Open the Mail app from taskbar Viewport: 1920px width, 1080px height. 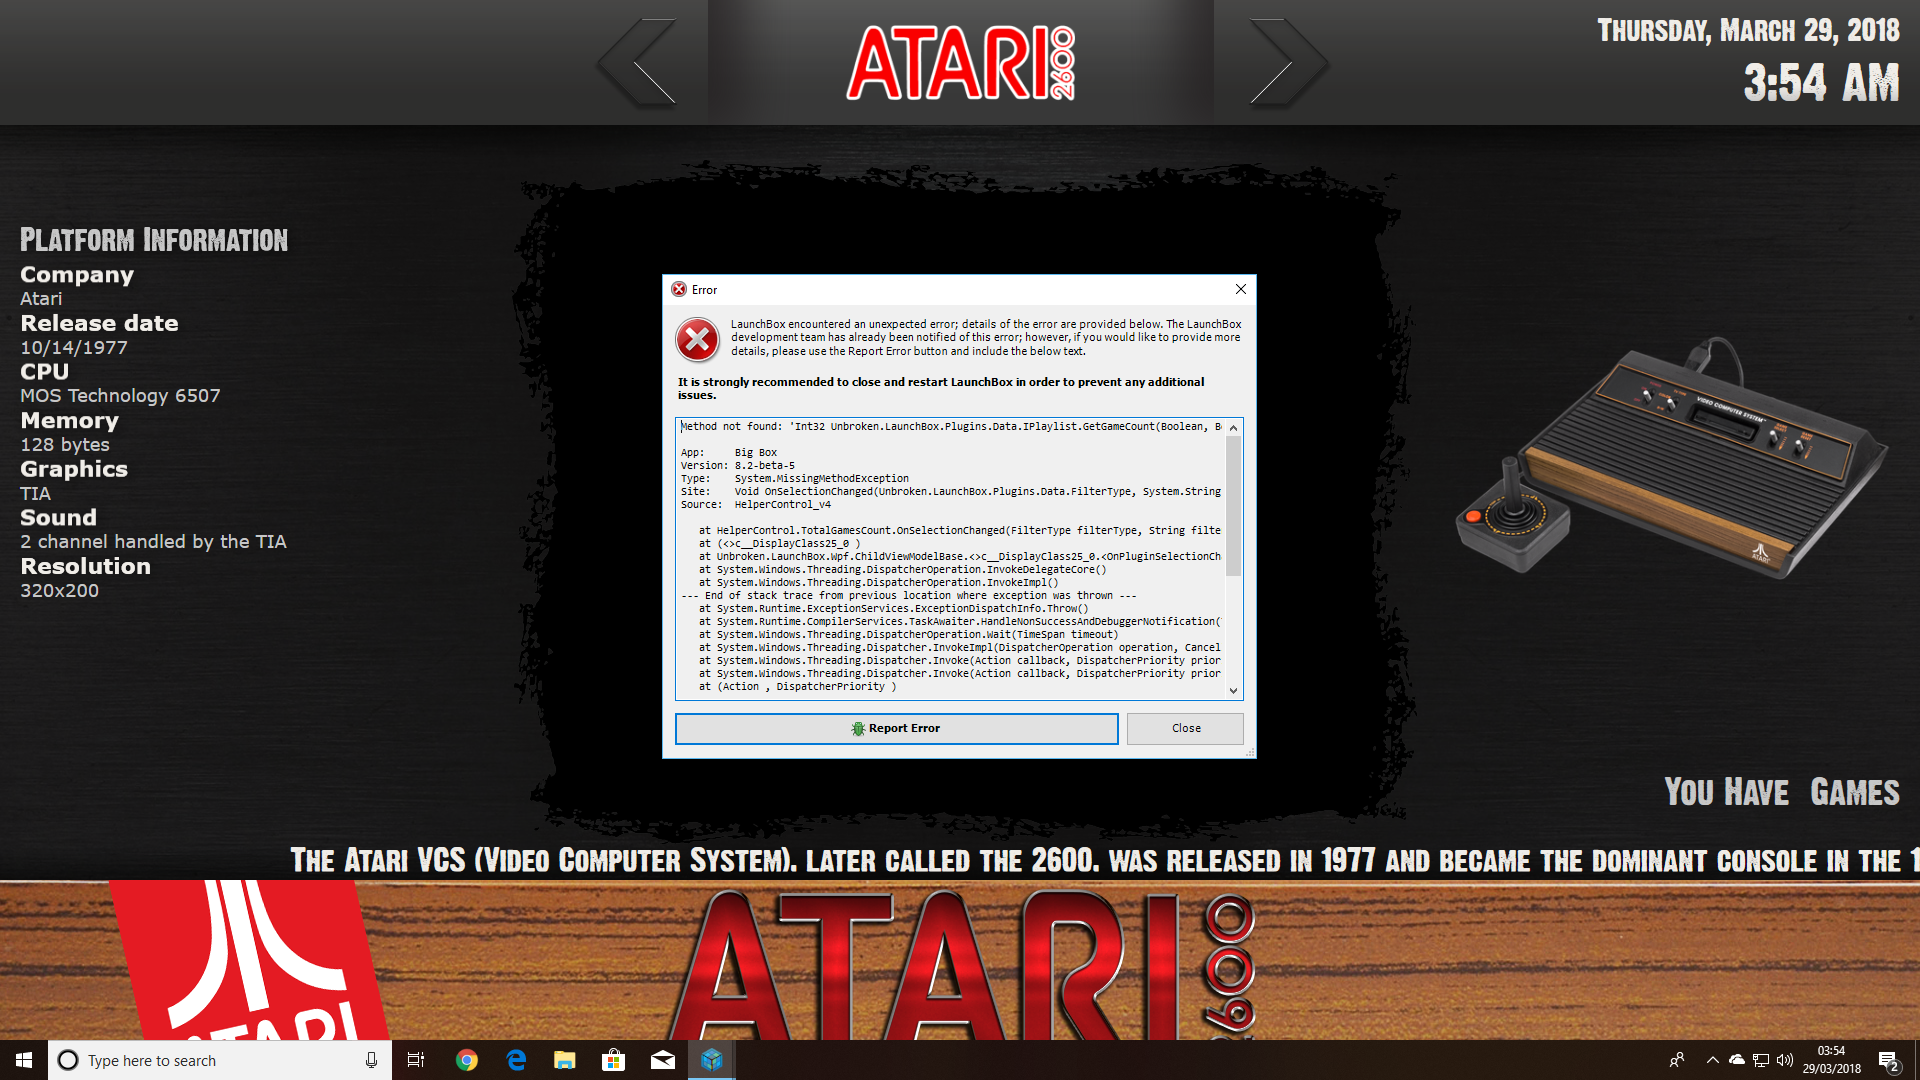[663, 1060]
